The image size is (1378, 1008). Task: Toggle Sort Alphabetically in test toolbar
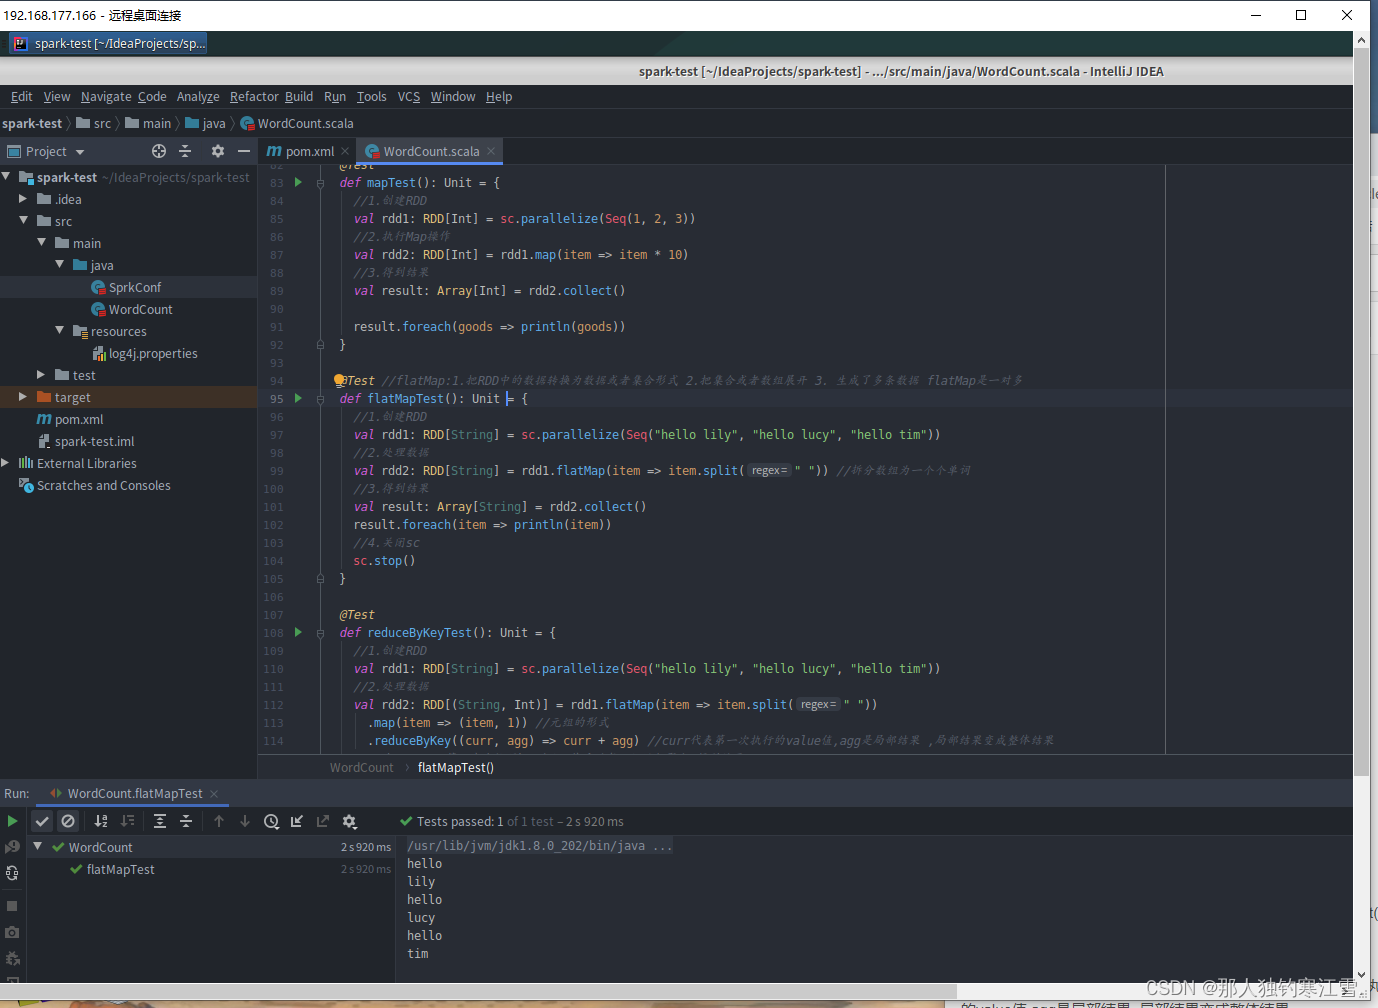(x=101, y=821)
